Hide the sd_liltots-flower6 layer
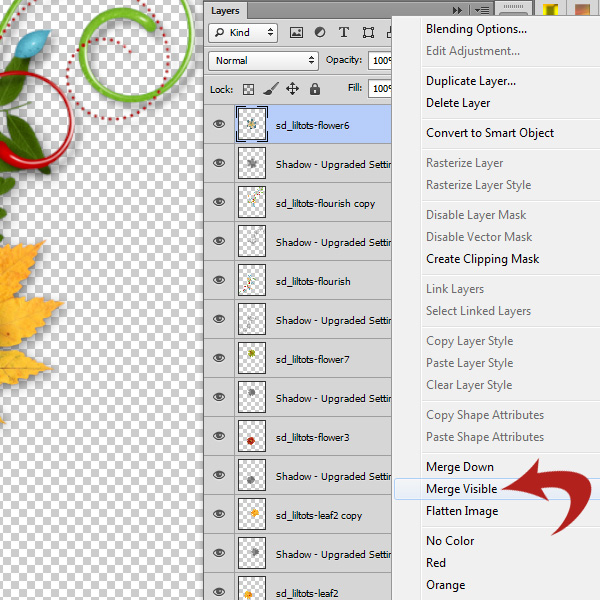The image size is (600, 600). (x=219, y=124)
